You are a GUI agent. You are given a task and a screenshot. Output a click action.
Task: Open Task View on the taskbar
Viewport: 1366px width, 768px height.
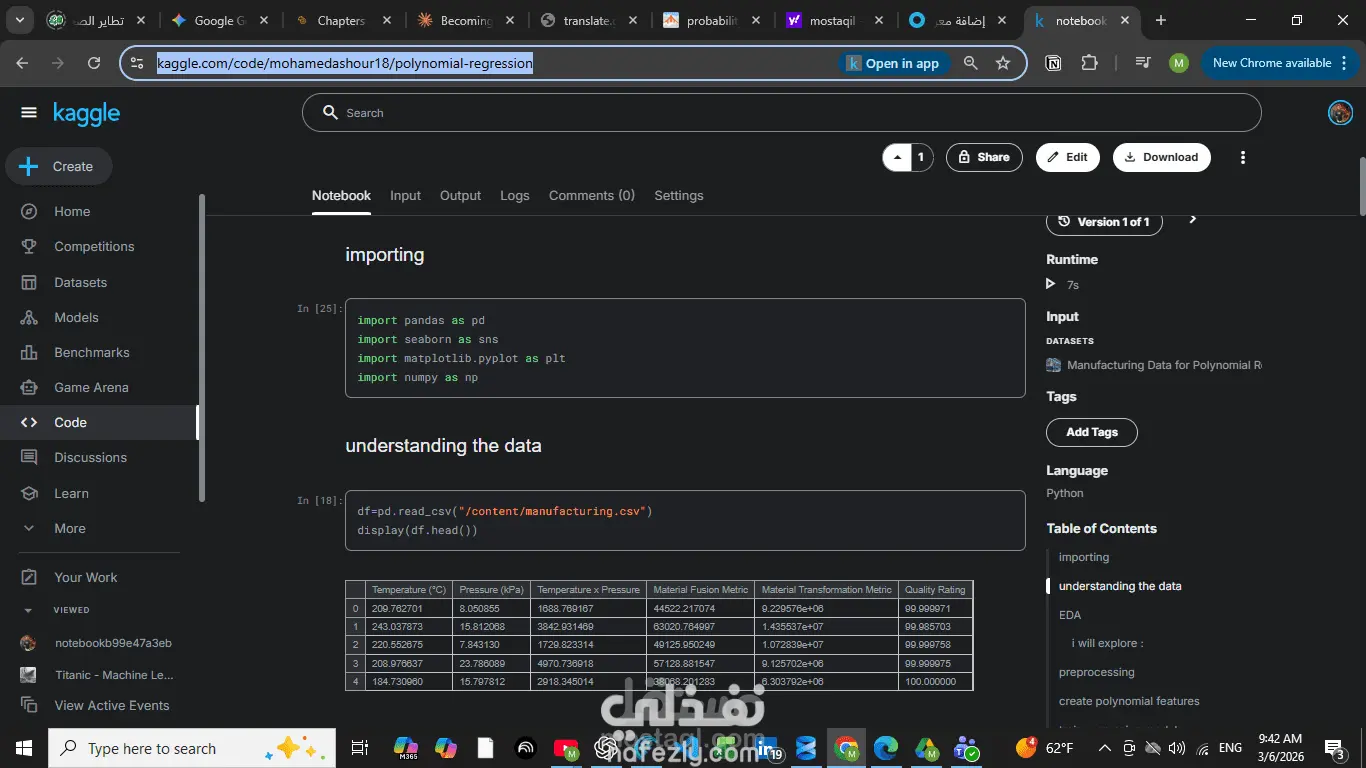360,748
